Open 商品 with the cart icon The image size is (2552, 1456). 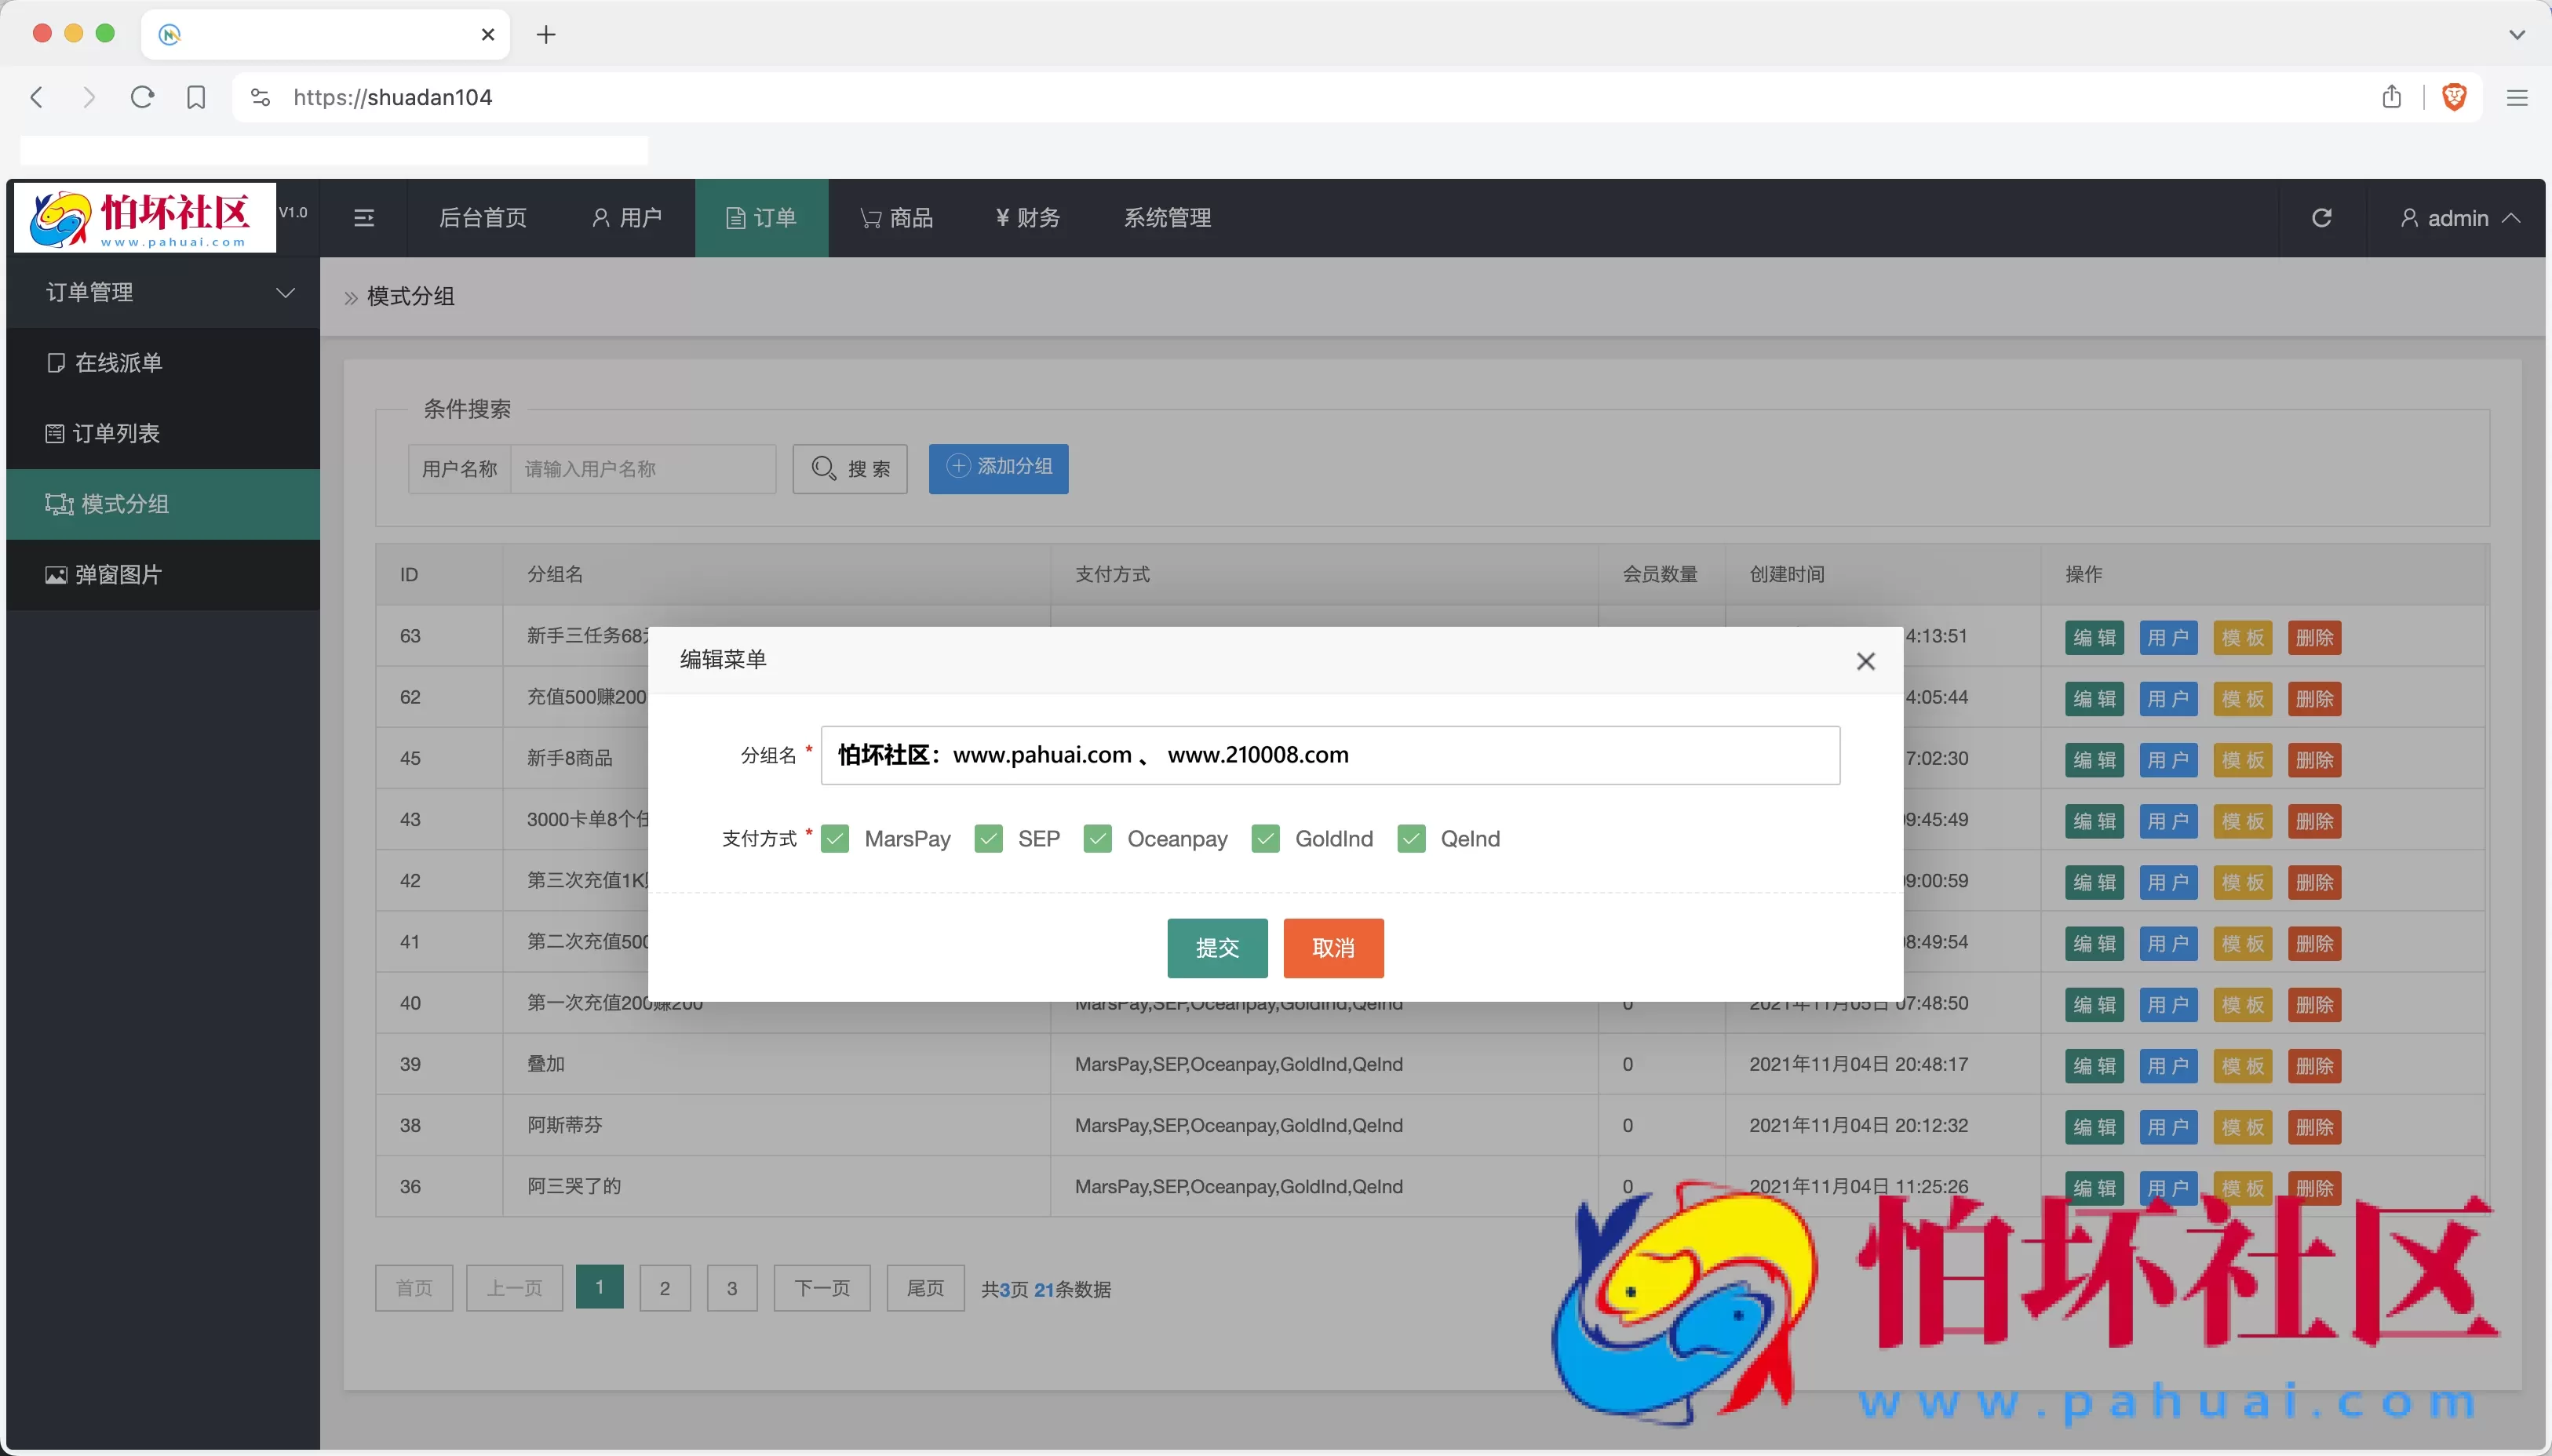pos(896,217)
